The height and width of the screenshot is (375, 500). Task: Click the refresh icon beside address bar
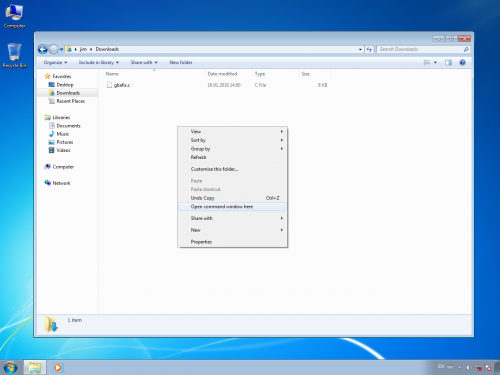coord(369,49)
